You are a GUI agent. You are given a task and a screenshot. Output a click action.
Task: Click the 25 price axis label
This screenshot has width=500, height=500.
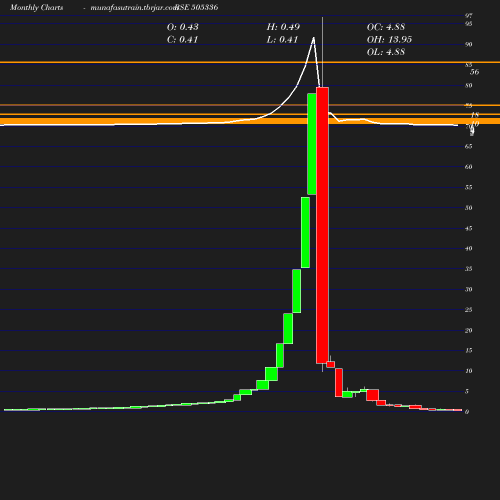469,310
